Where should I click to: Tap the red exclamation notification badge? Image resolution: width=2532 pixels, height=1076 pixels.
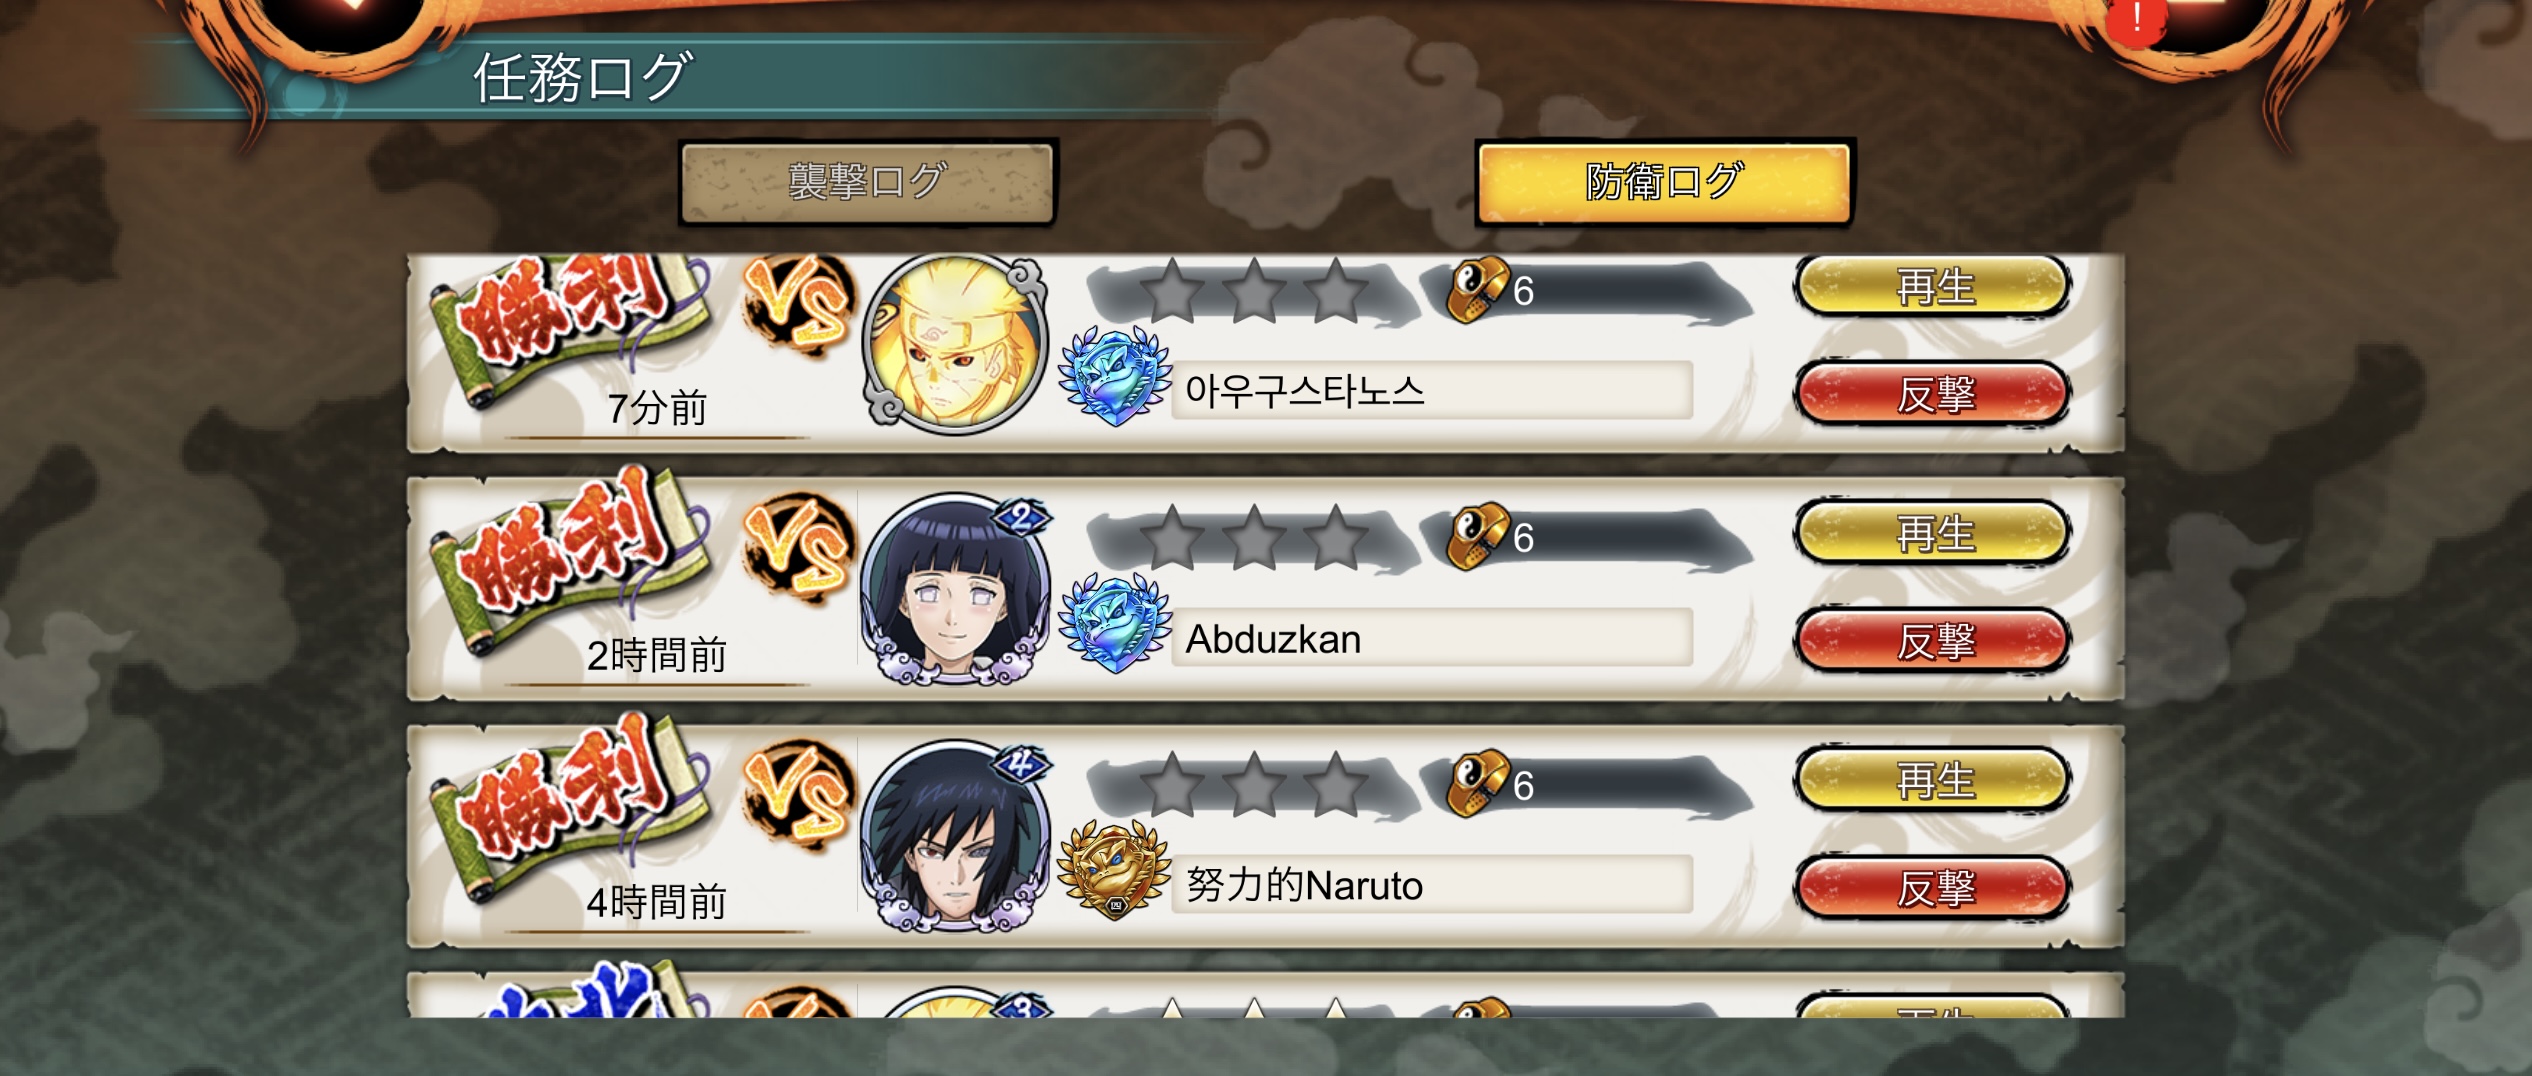tap(2136, 18)
